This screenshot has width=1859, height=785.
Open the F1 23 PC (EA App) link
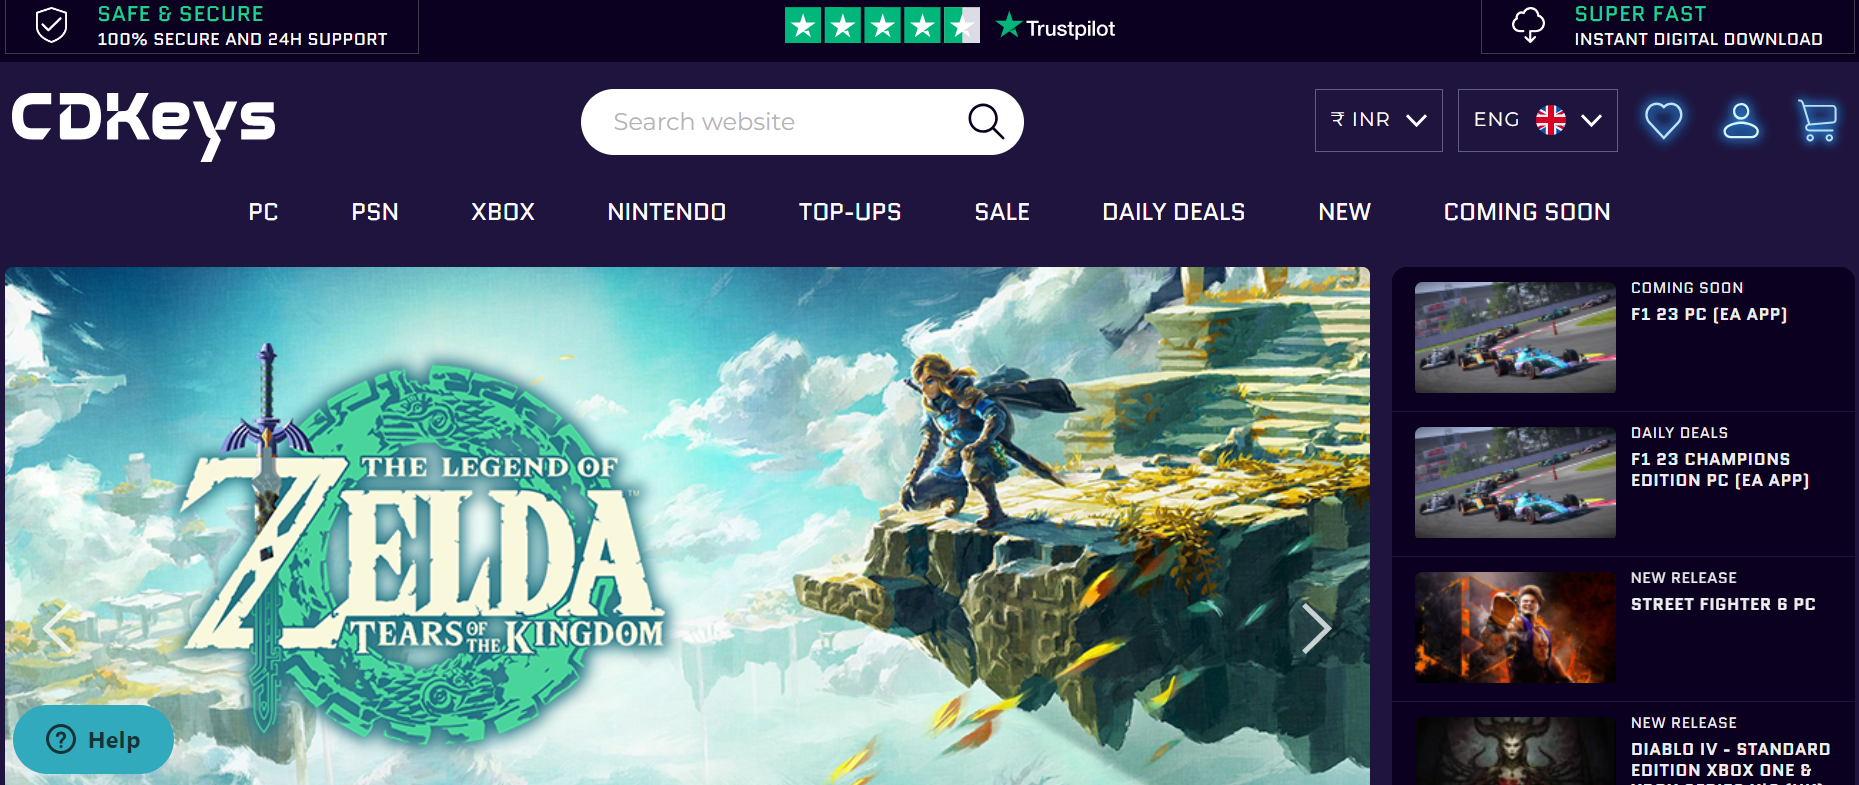[1709, 314]
